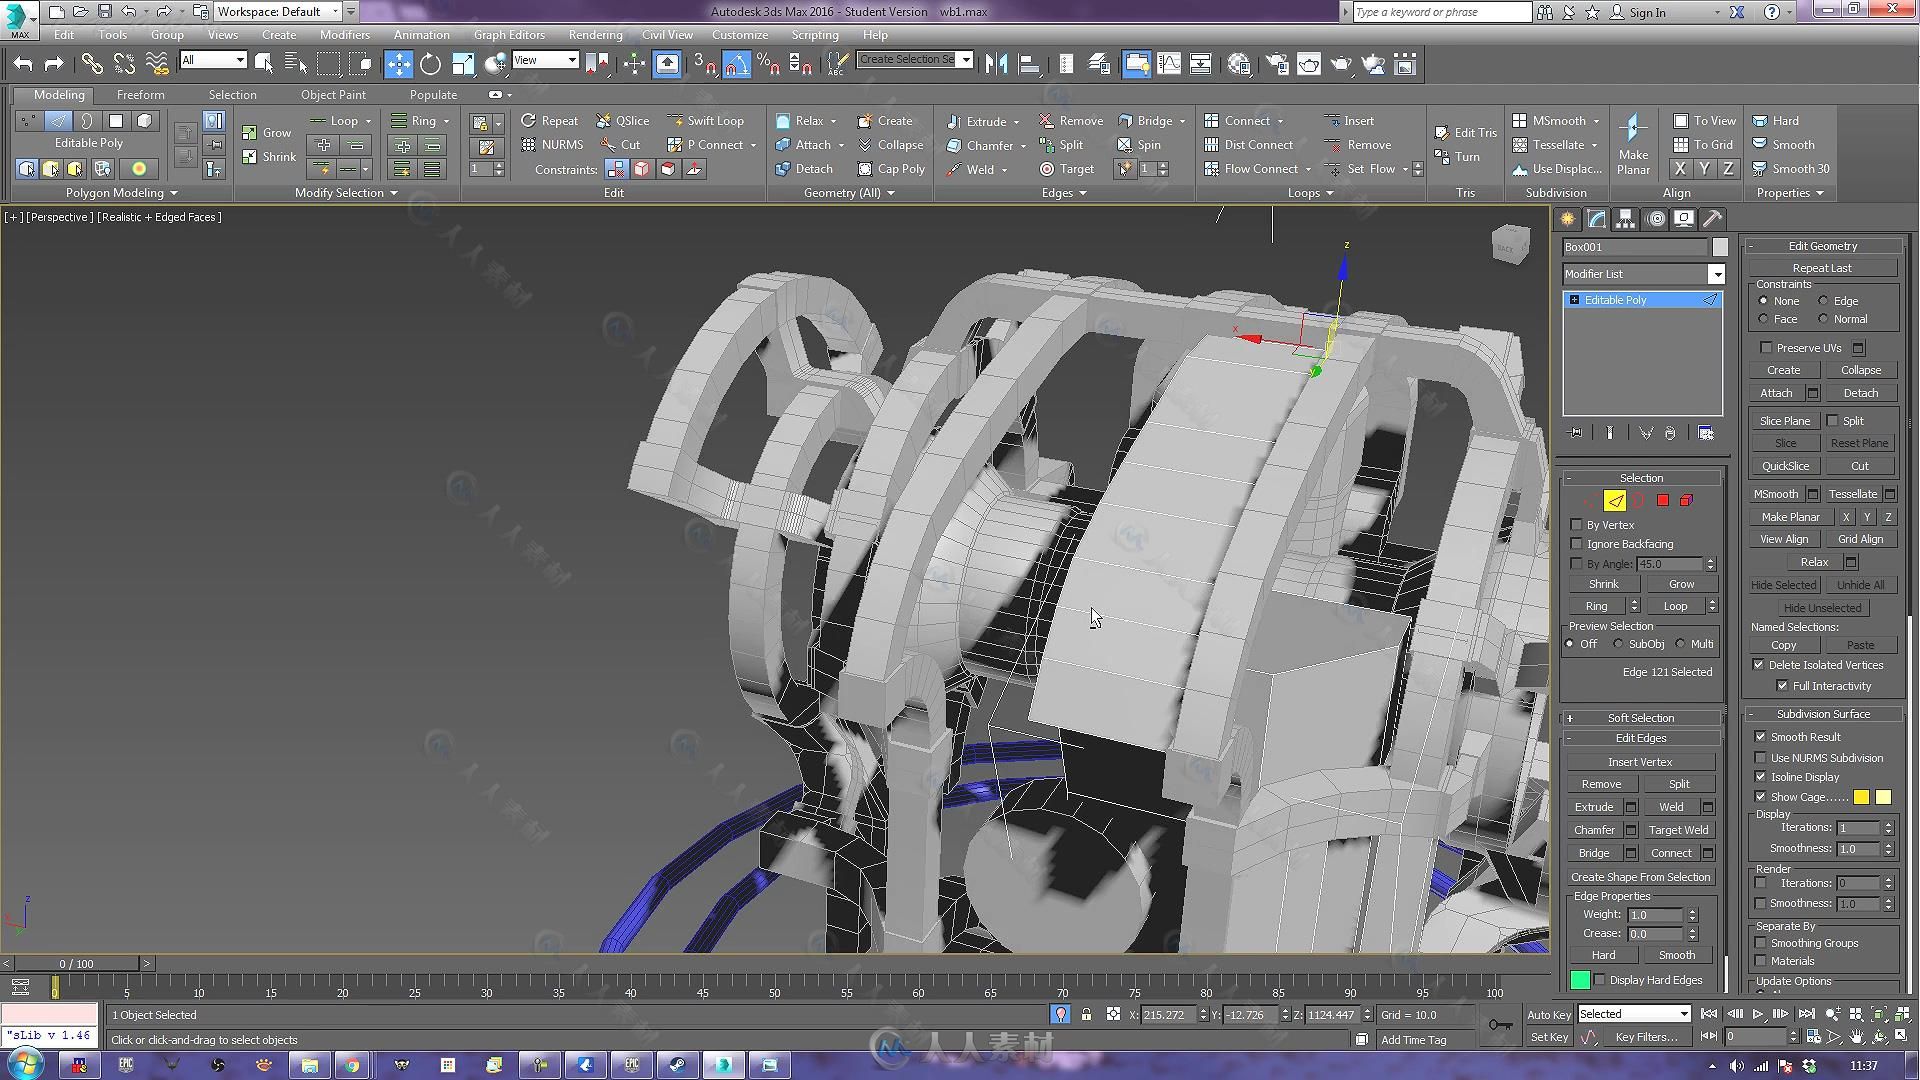Toggle Preserve UVs checkbox

pyautogui.click(x=1766, y=348)
